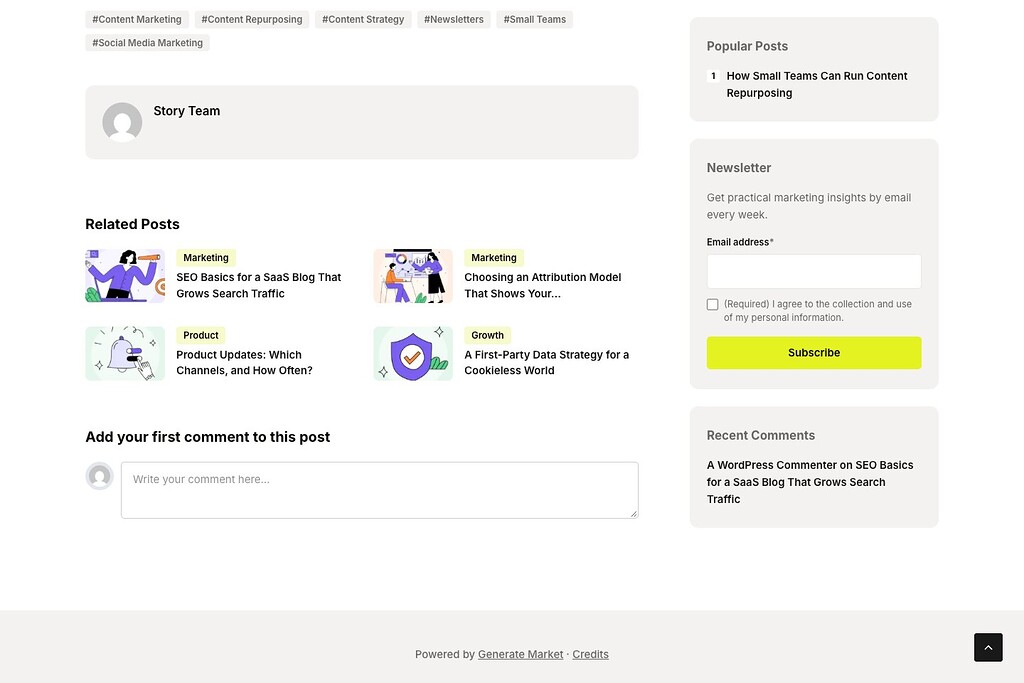Click the popular post rank number 1 badge
This screenshot has height=683, width=1024.
[713, 76]
